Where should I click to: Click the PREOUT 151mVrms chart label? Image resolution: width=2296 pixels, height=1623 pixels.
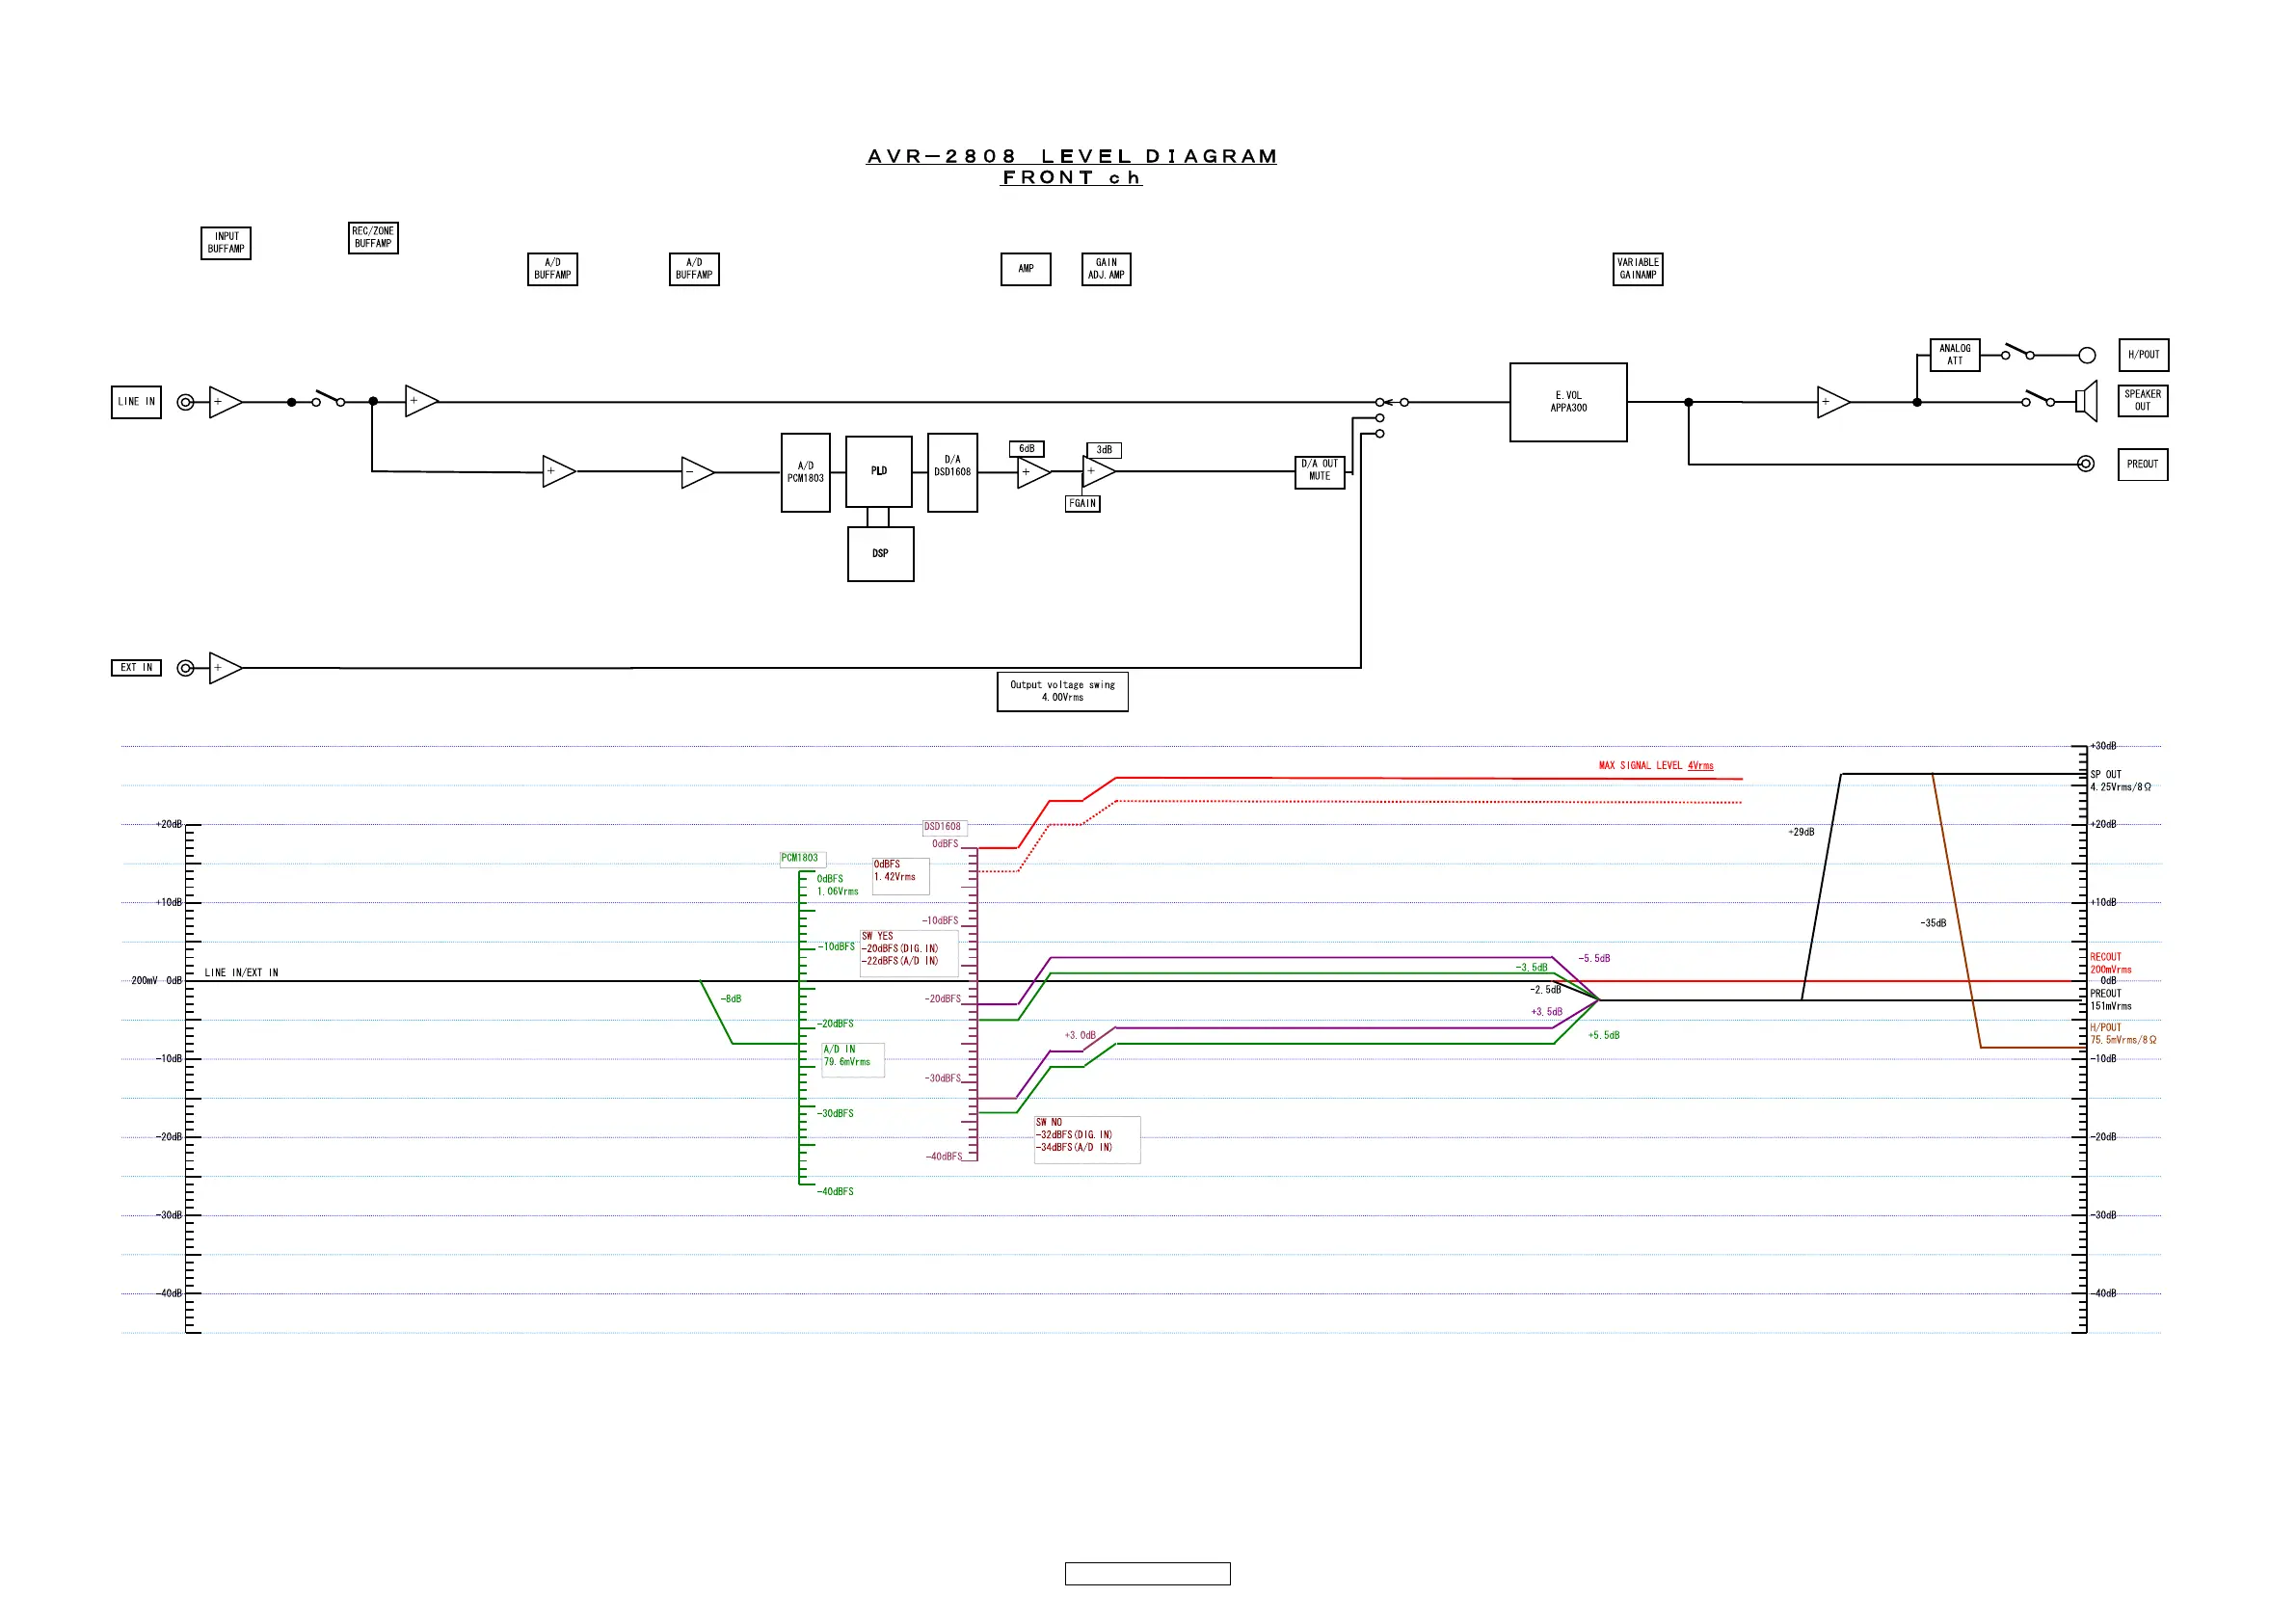tap(2111, 1001)
